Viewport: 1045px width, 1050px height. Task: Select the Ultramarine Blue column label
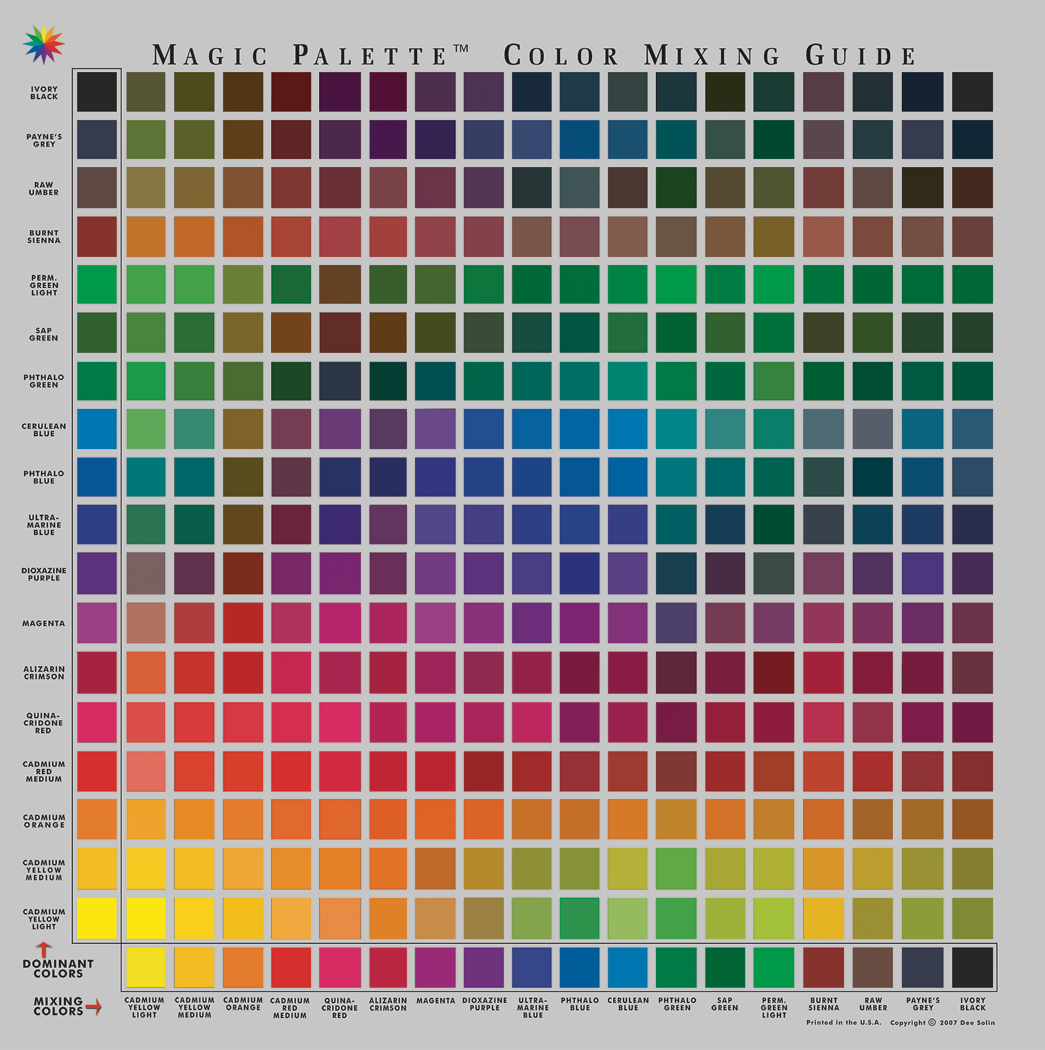pyautogui.click(x=532, y=1006)
